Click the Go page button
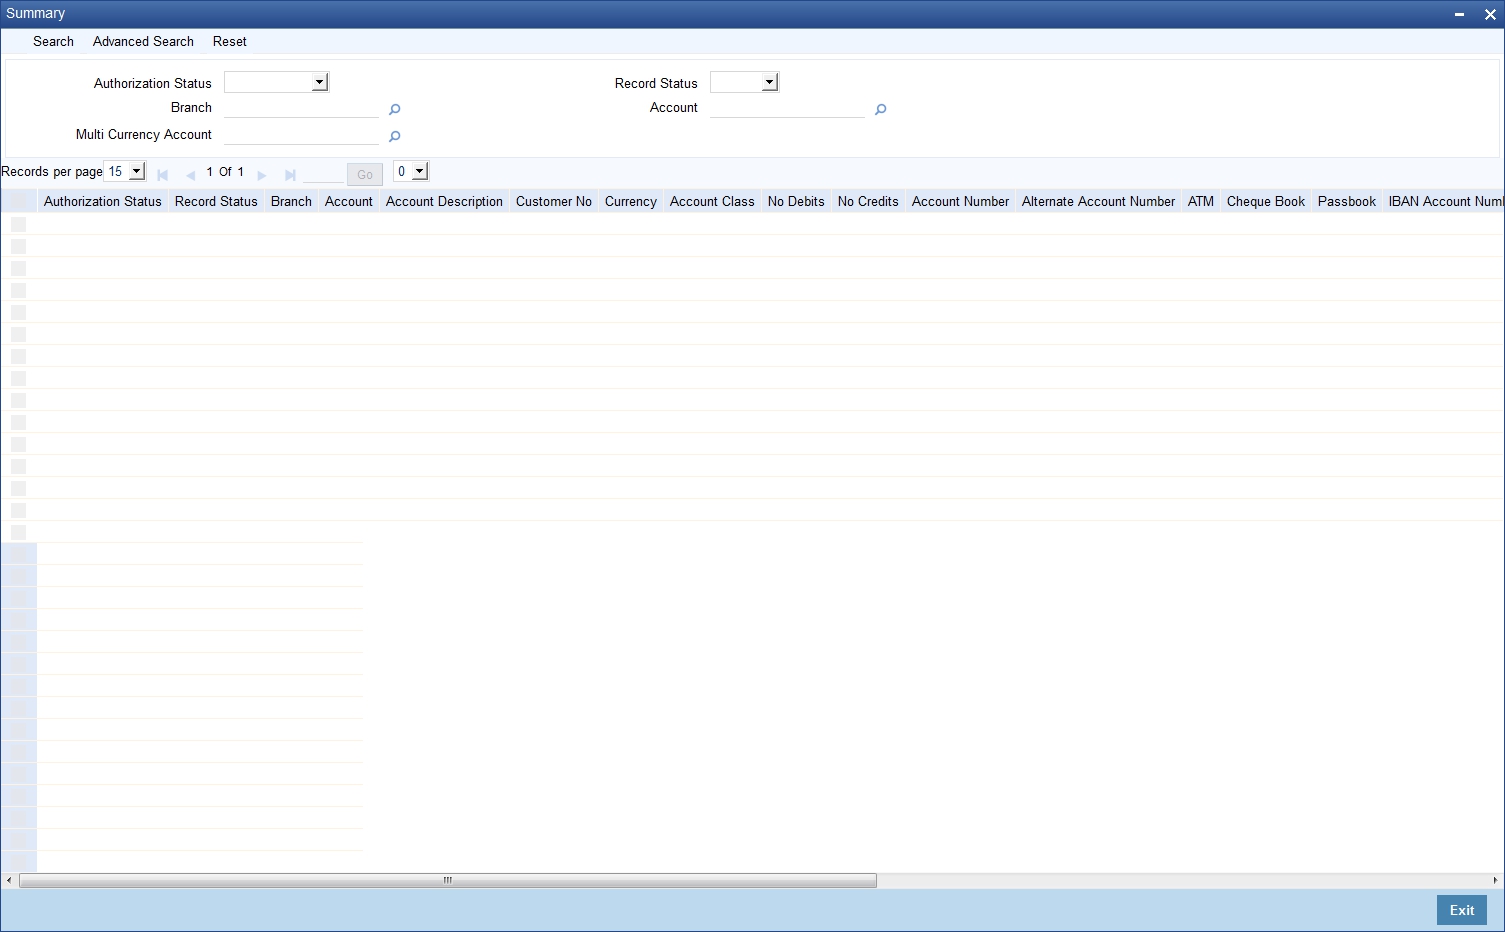This screenshot has height=932, width=1505. (x=365, y=174)
